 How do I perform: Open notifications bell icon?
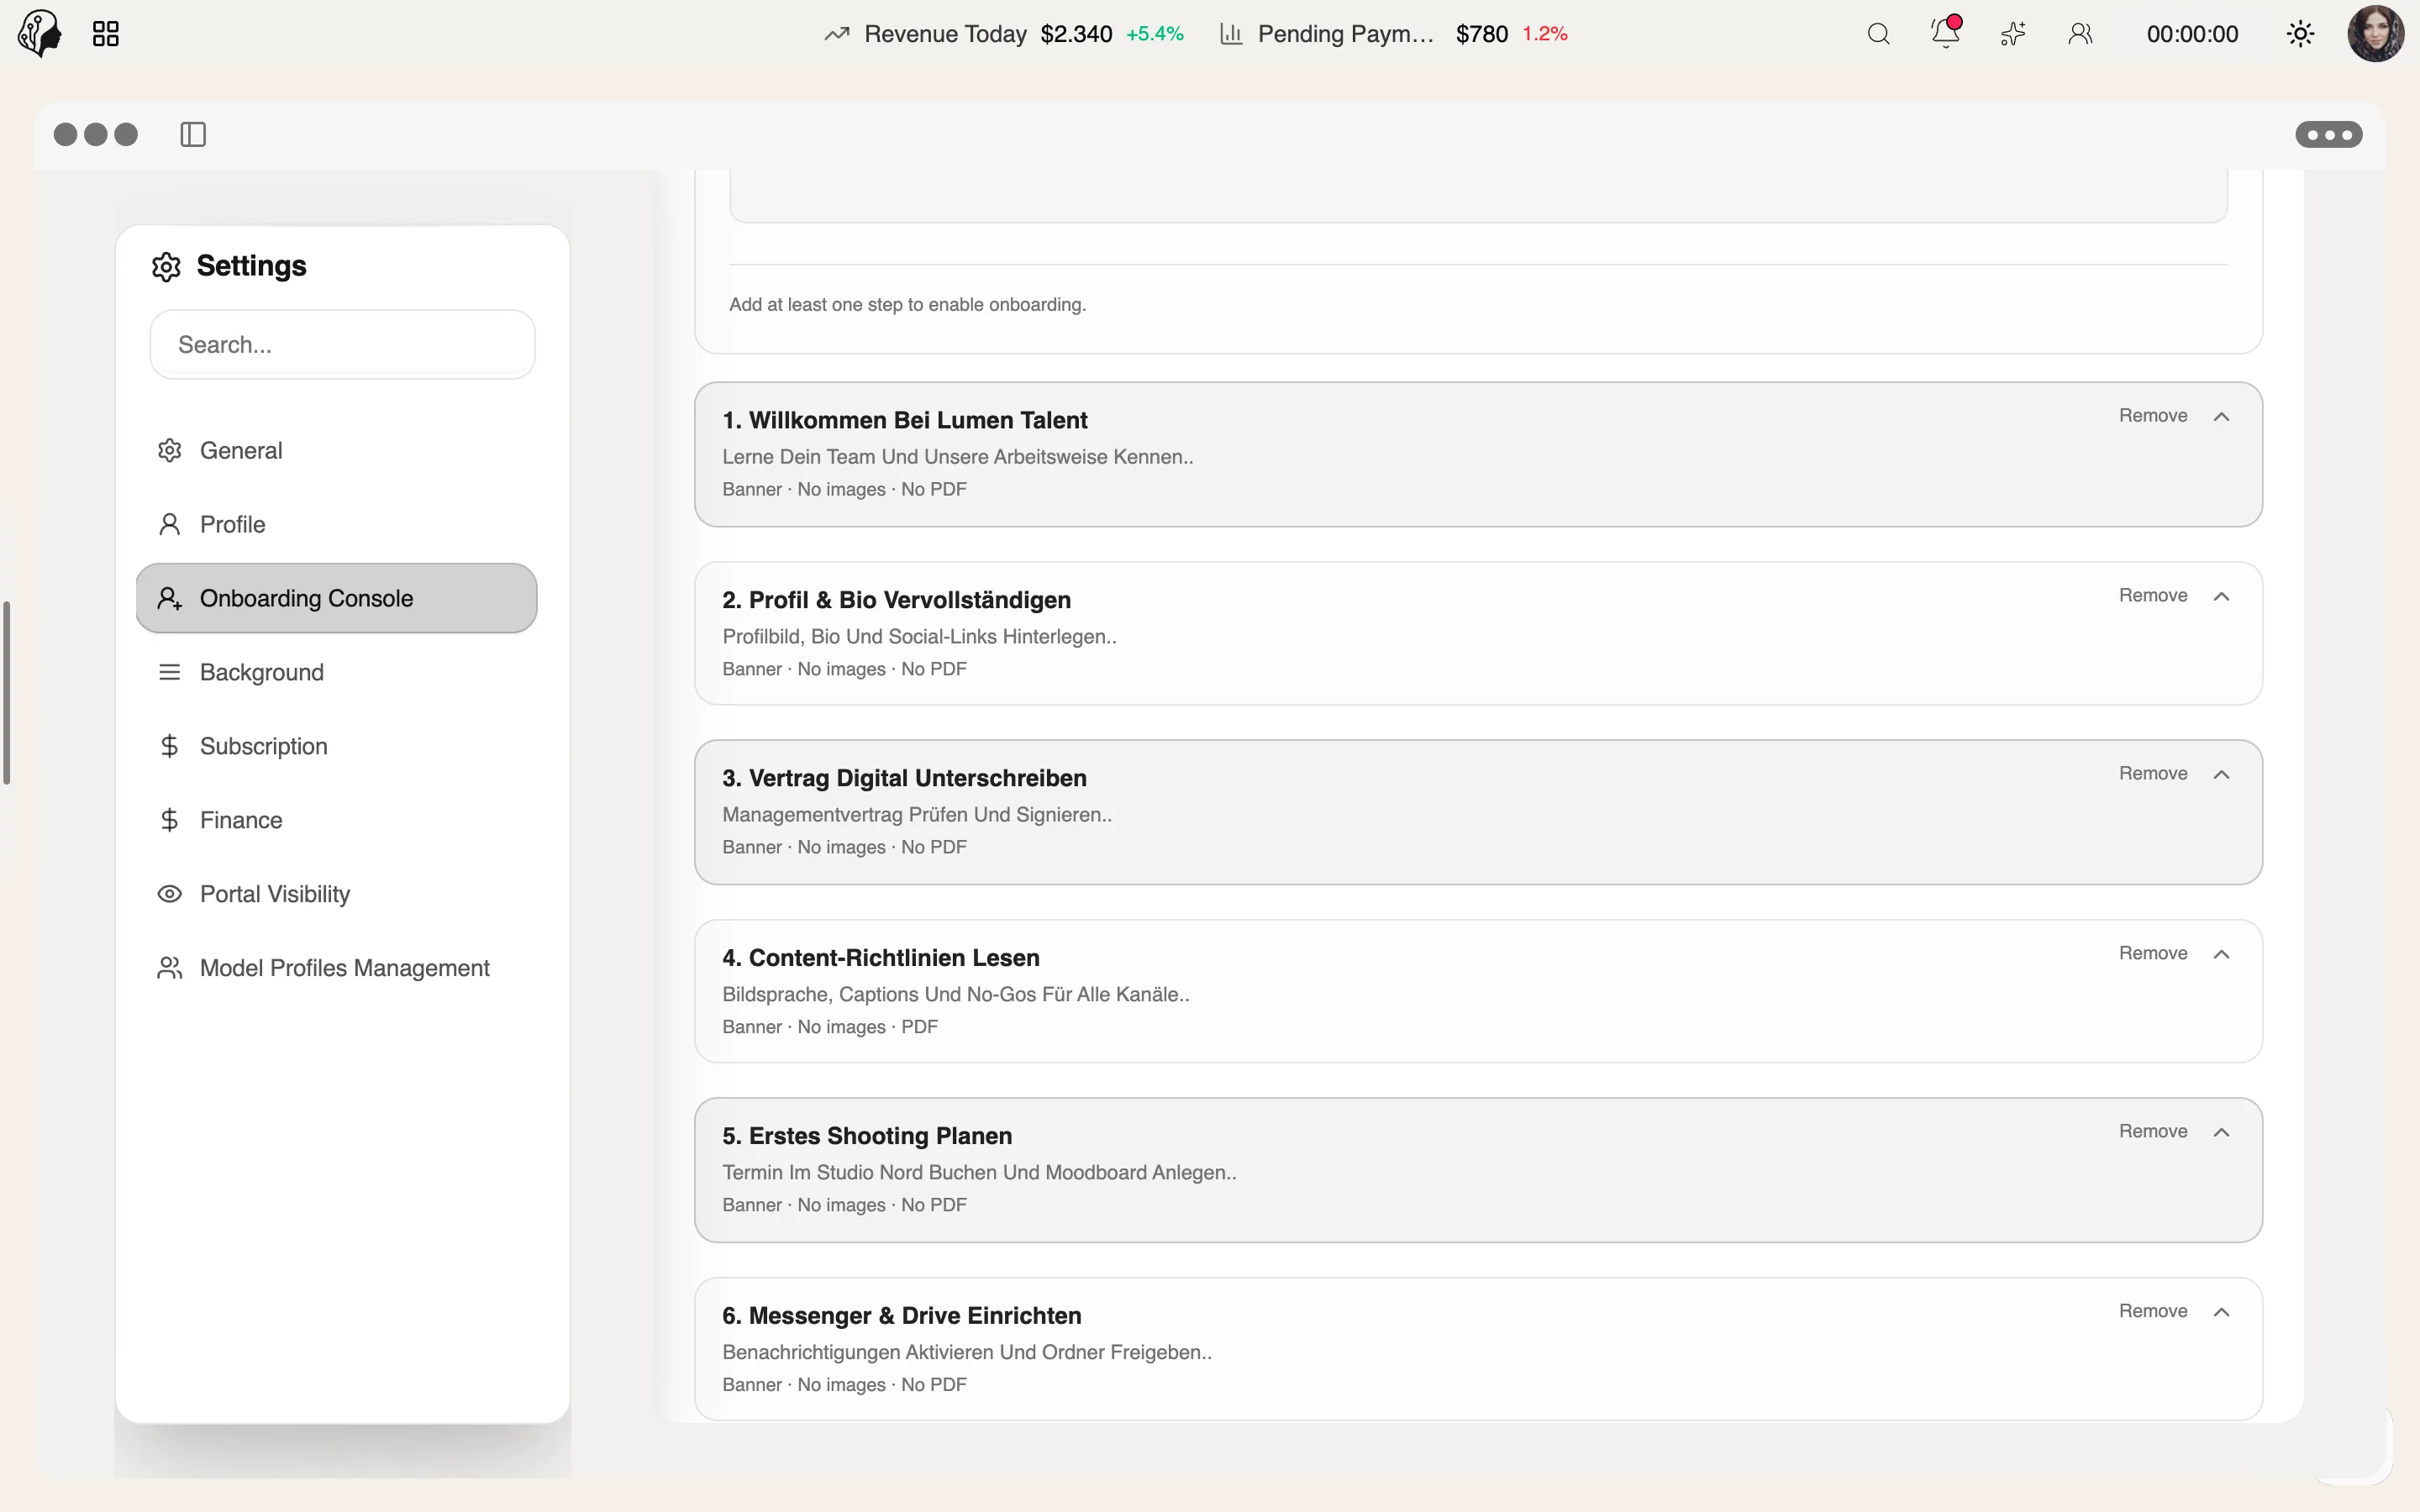(1945, 32)
